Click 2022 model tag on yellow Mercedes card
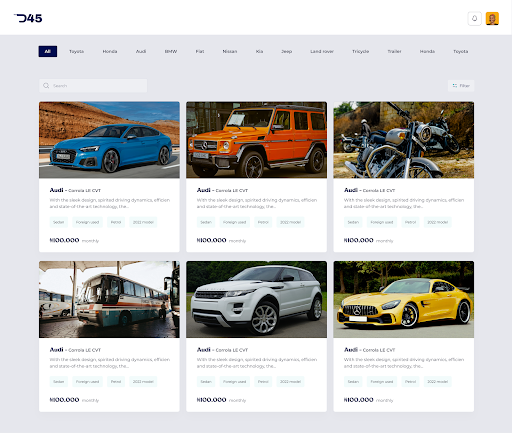512x433 pixels. click(x=438, y=381)
